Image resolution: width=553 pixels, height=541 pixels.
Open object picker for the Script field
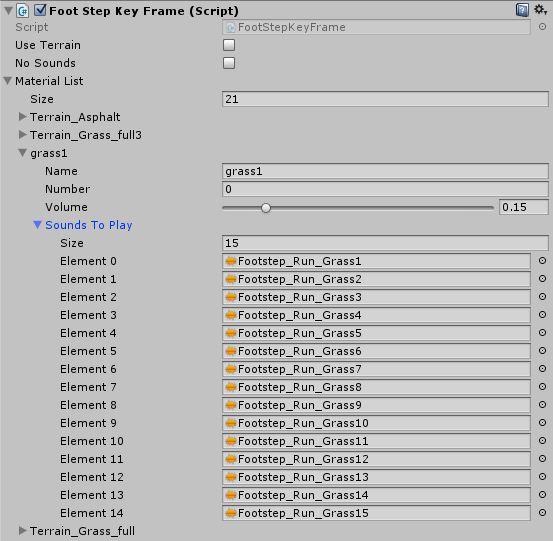542,27
